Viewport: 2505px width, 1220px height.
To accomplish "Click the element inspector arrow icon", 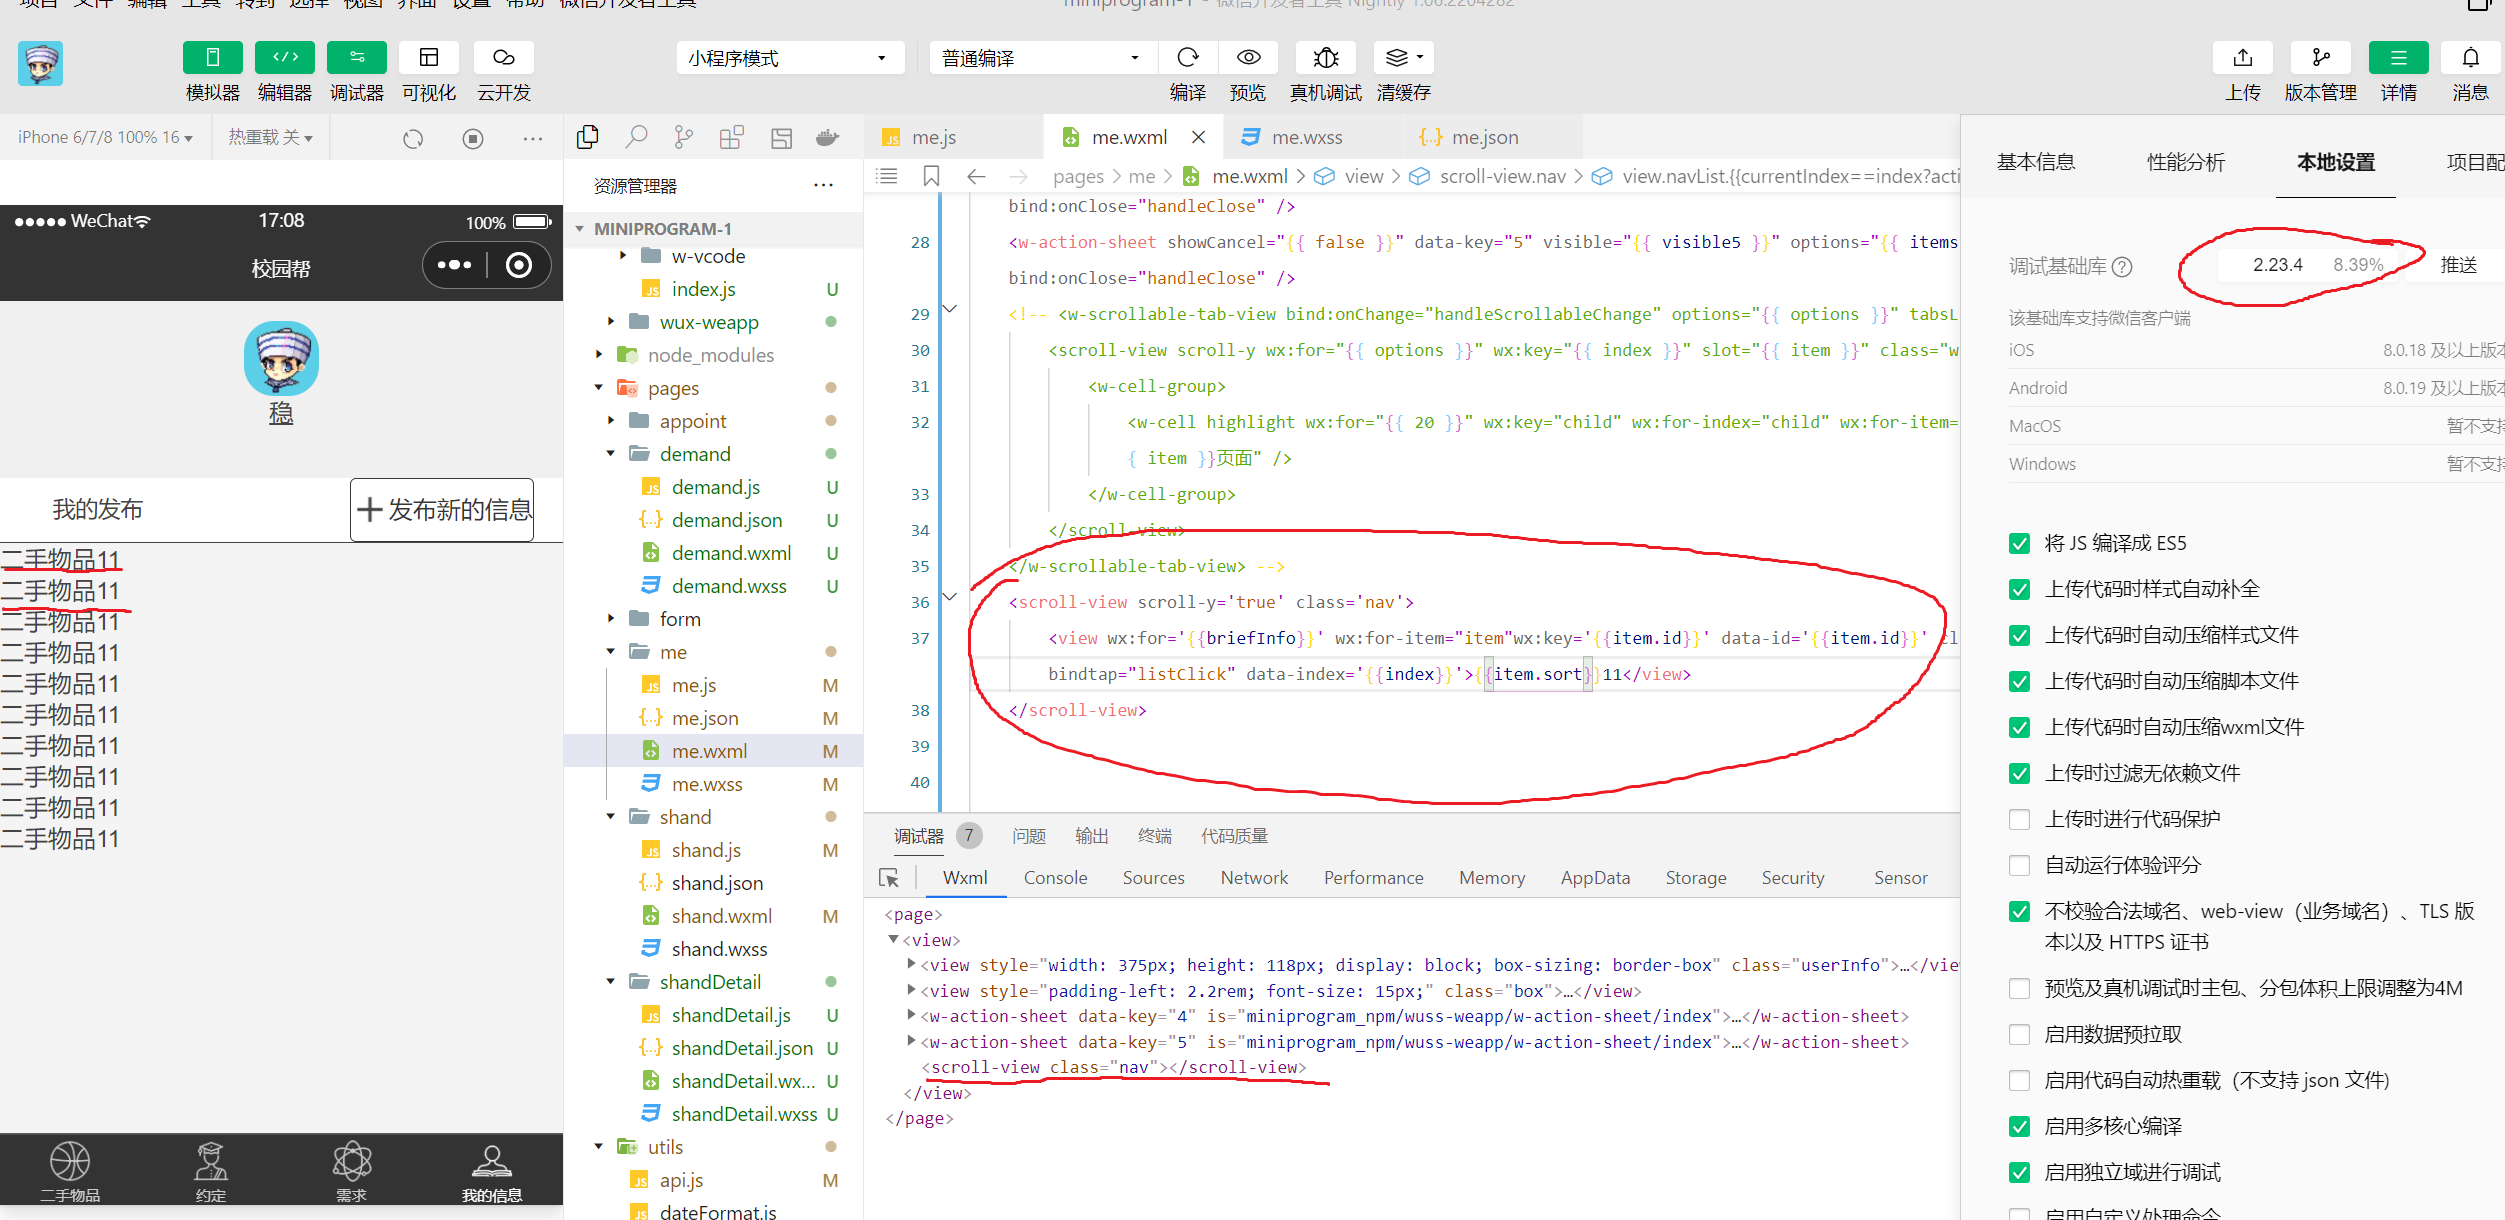I will (x=888, y=878).
